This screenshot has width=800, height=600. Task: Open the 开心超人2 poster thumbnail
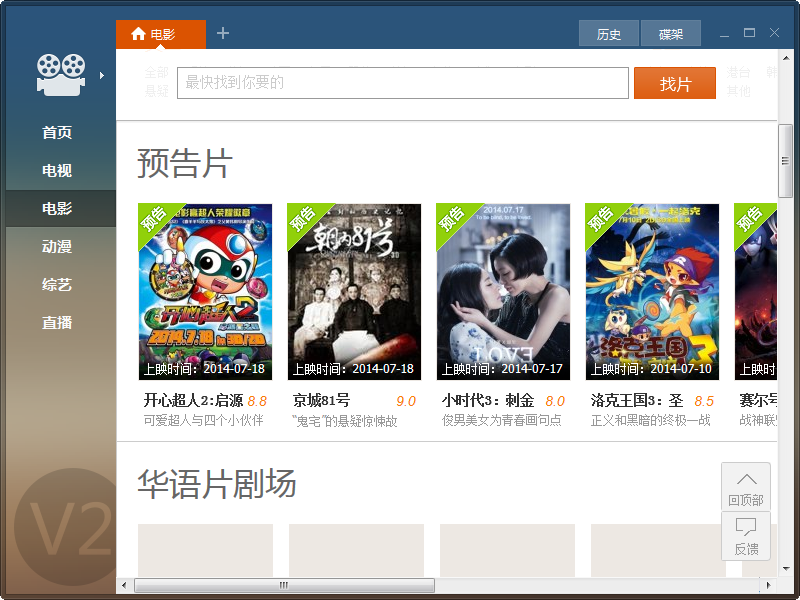205,292
